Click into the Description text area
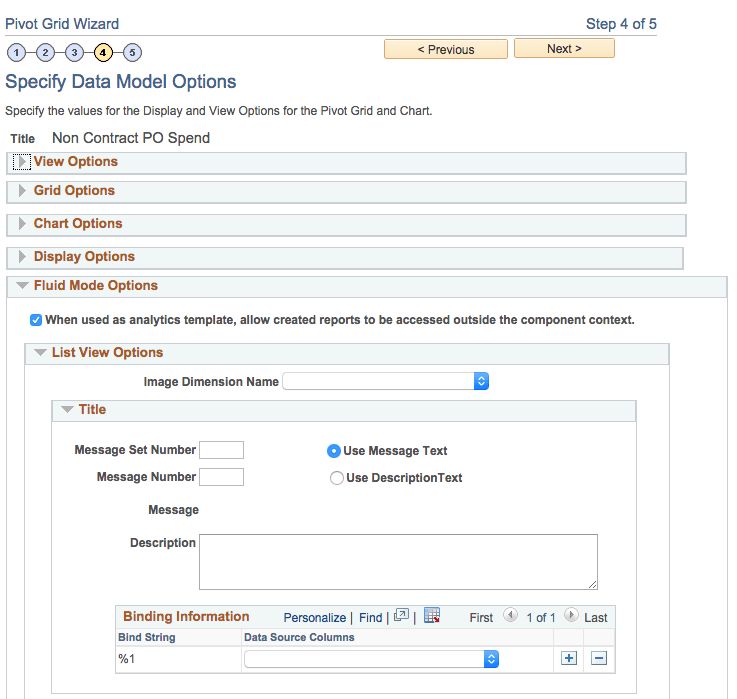Screen dimensions: 737x699 [x=398, y=562]
